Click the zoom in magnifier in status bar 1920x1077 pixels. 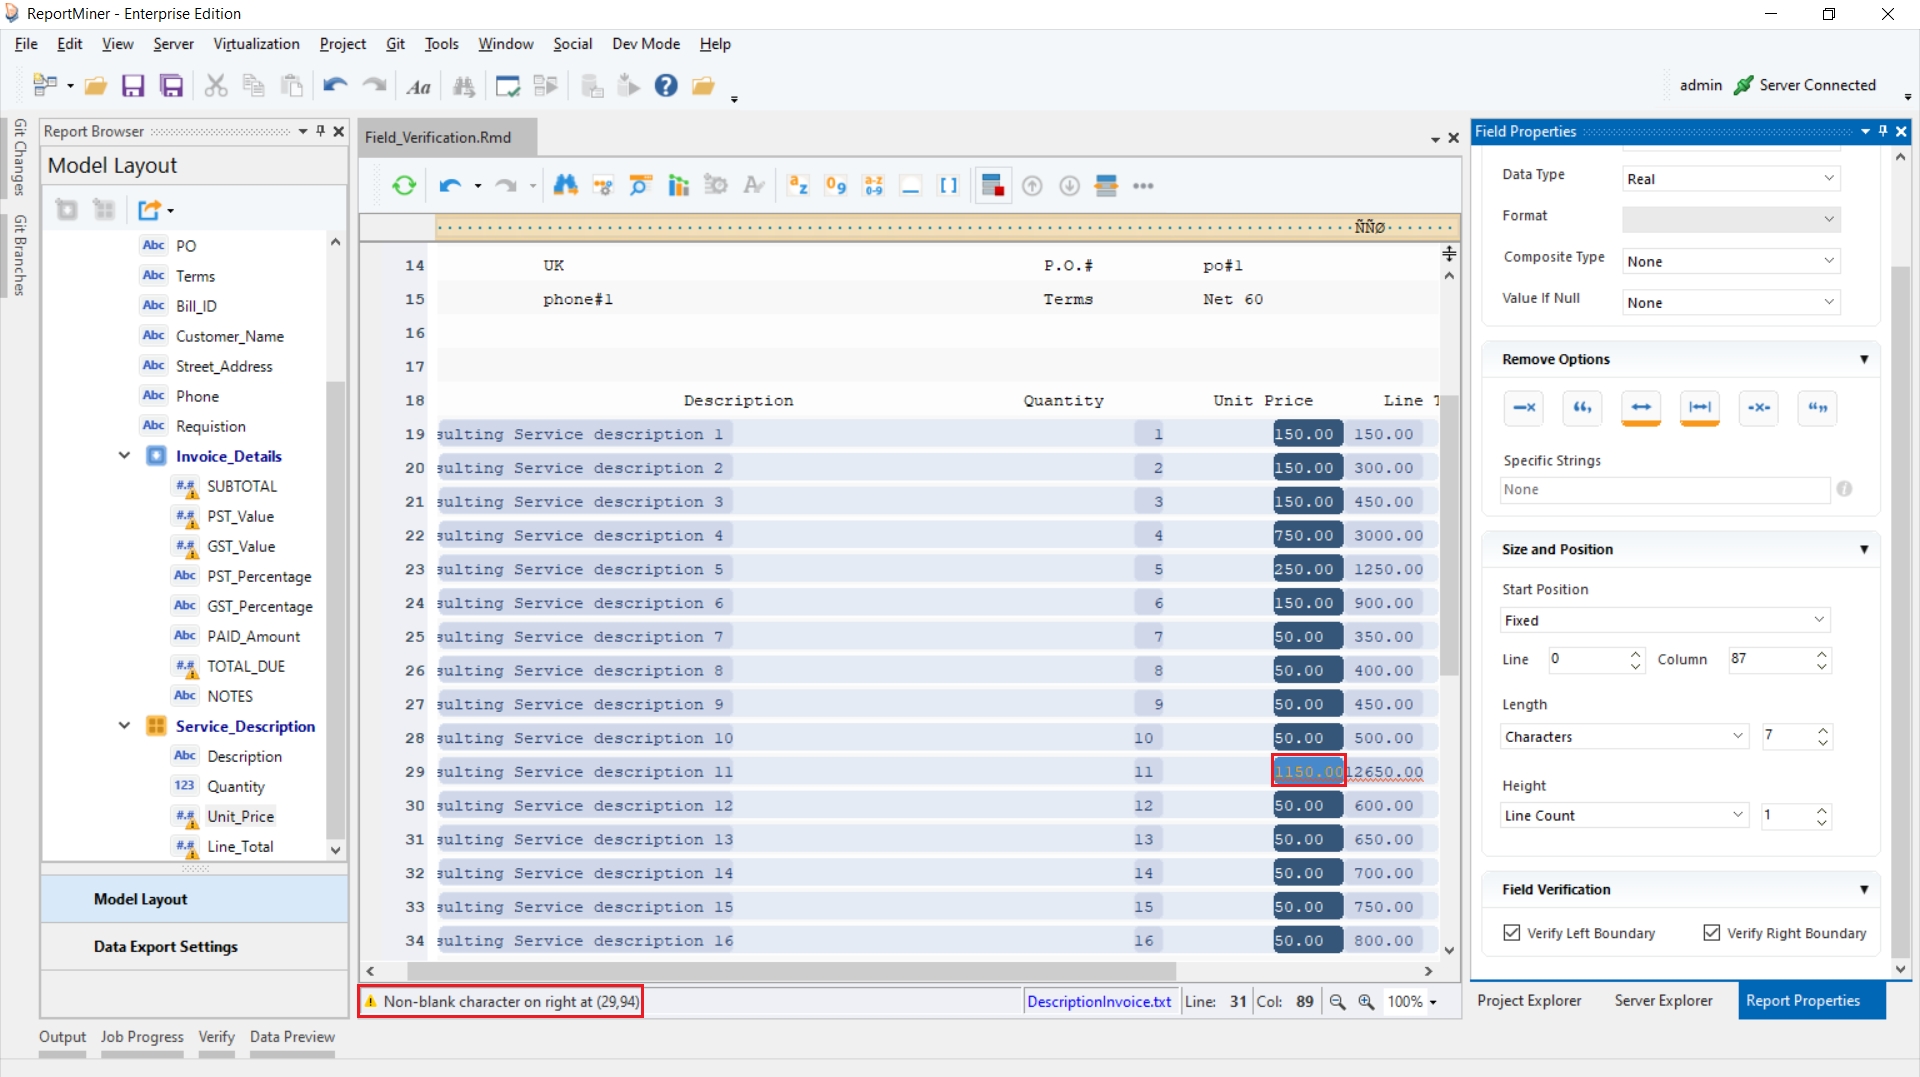pos(1366,1001)
